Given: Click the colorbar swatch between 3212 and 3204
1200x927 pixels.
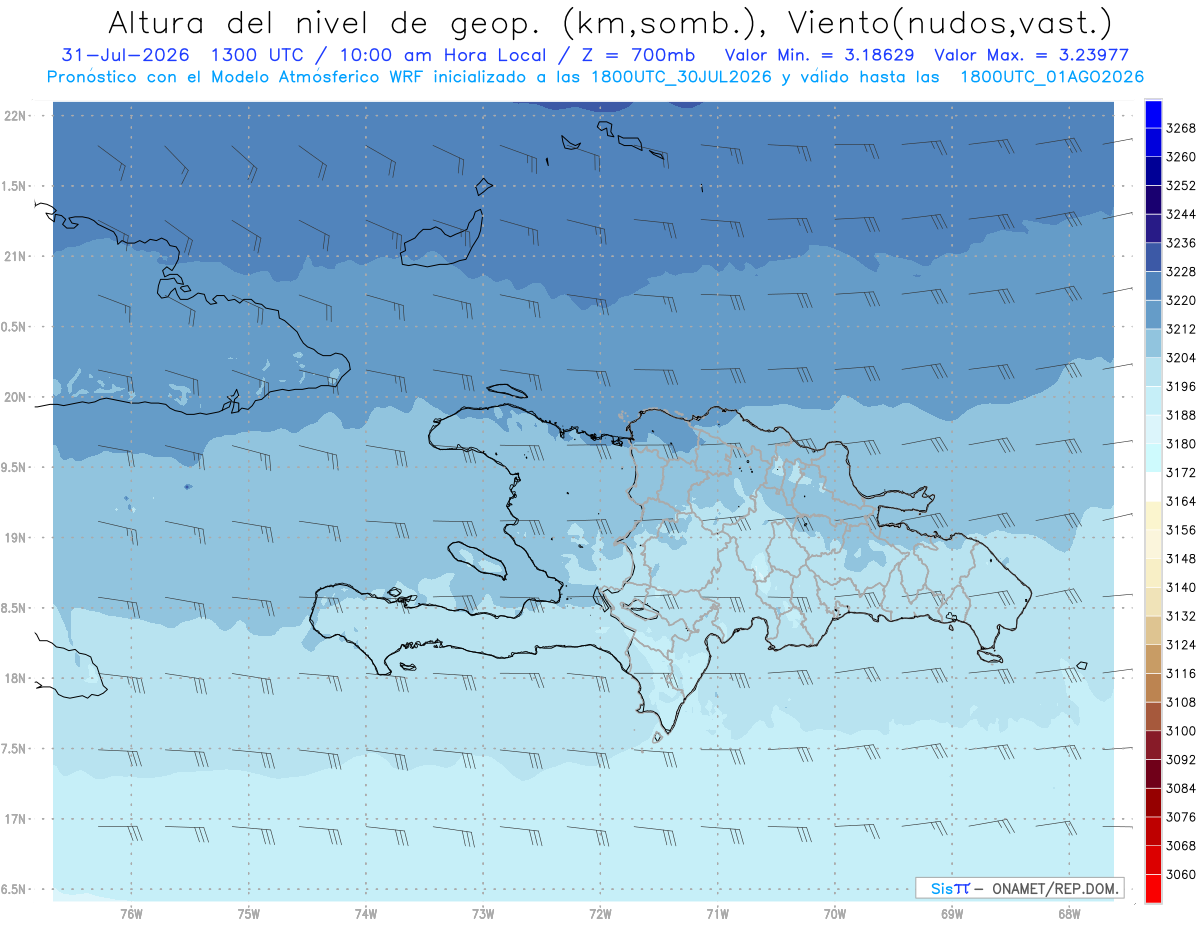Looking at the screenshot, I should click(1153, 343).
